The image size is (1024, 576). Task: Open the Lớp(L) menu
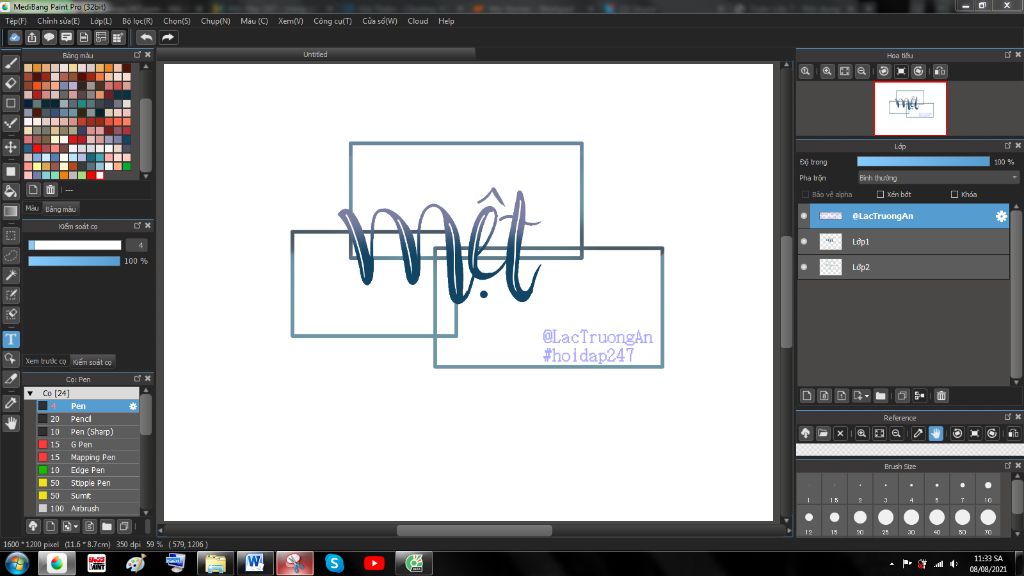[x=101, y=21]
